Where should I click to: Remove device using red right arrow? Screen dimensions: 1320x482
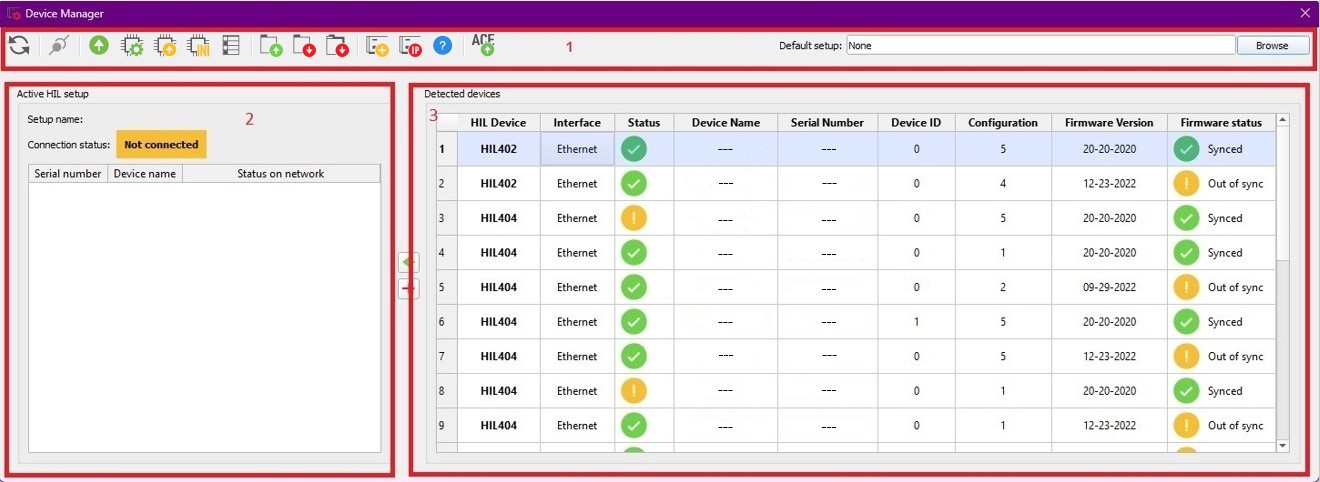click(409, 288)
